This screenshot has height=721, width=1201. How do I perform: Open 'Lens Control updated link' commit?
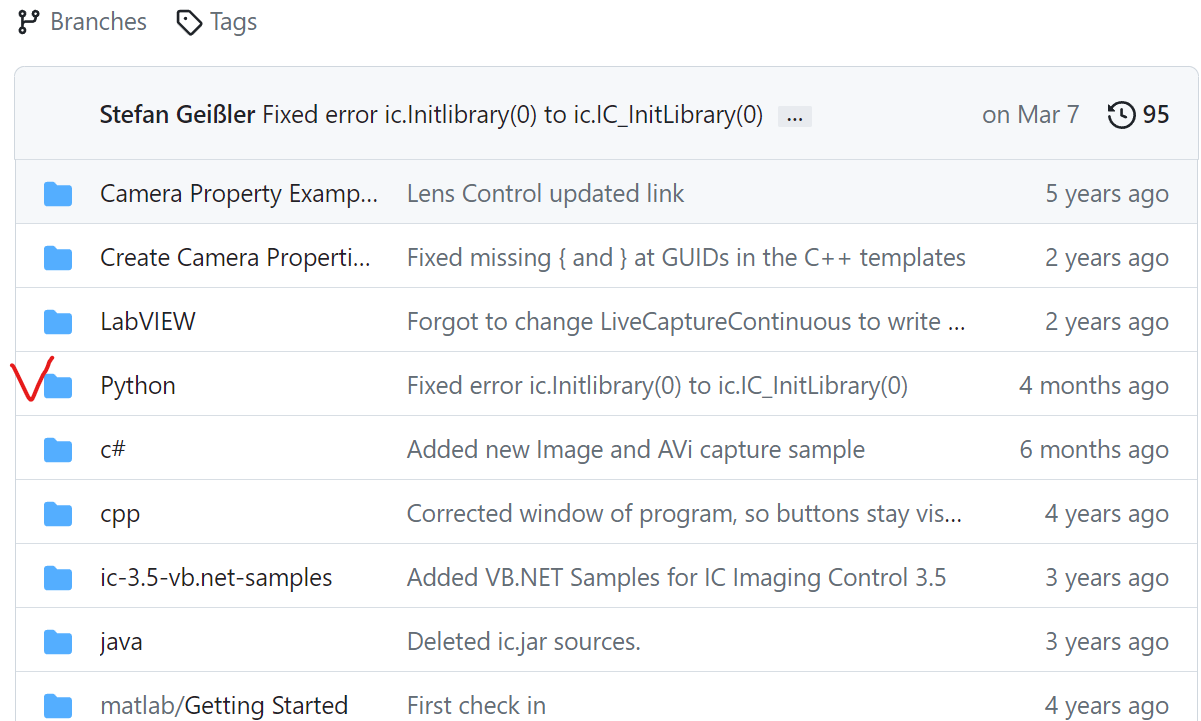545,194
